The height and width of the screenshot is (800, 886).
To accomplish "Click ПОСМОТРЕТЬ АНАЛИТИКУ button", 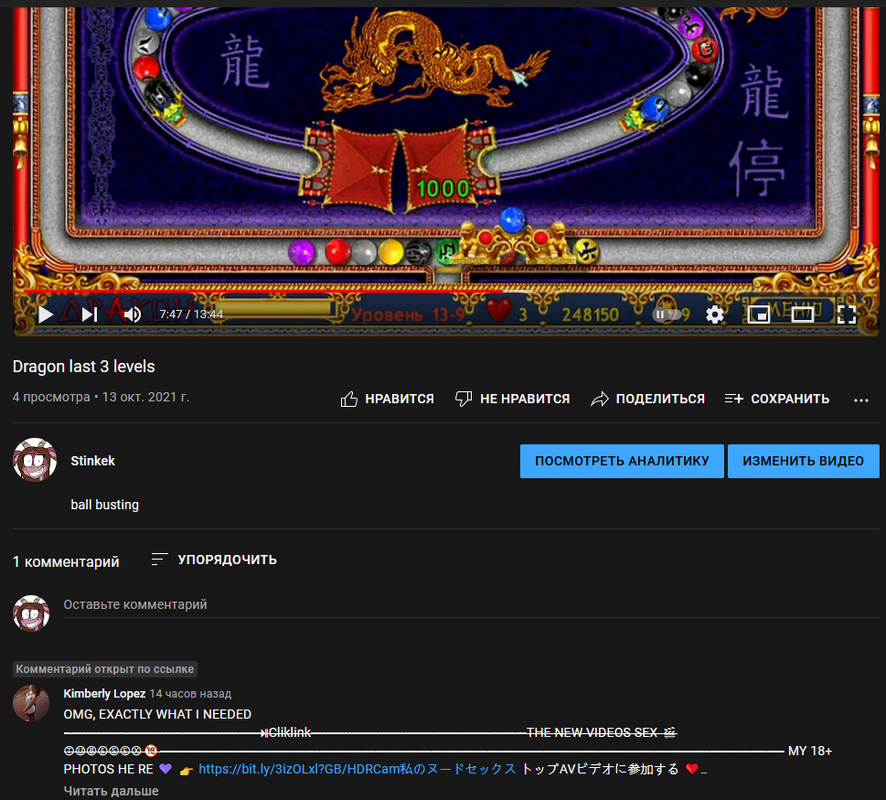I will (622, 461).
